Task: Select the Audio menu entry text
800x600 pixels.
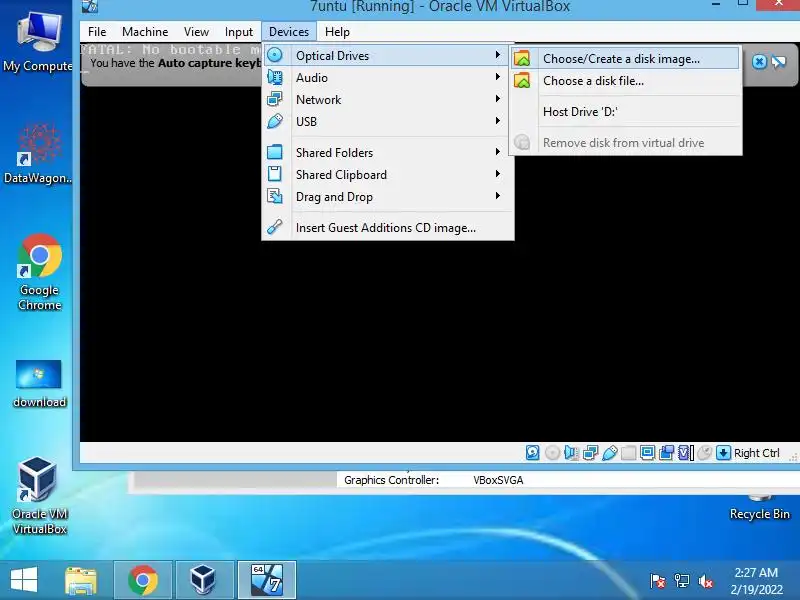Action: coord(312,78)
